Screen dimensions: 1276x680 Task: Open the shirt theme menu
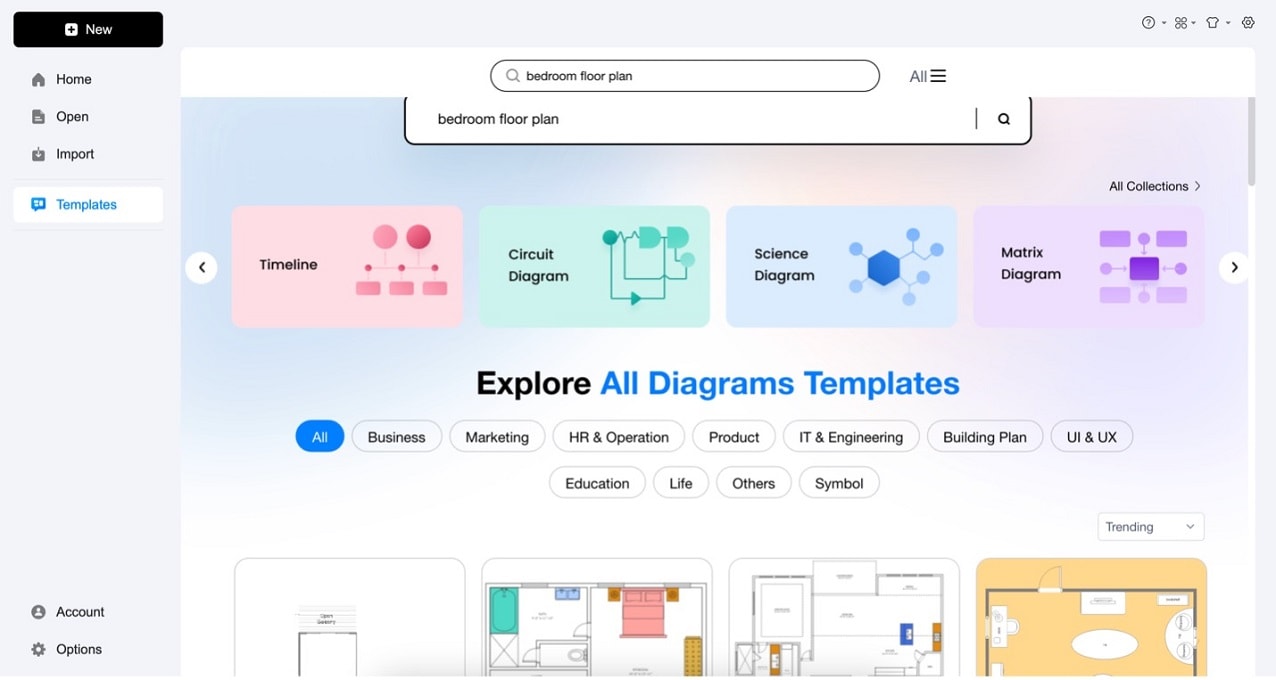[x=1213, y=22]
